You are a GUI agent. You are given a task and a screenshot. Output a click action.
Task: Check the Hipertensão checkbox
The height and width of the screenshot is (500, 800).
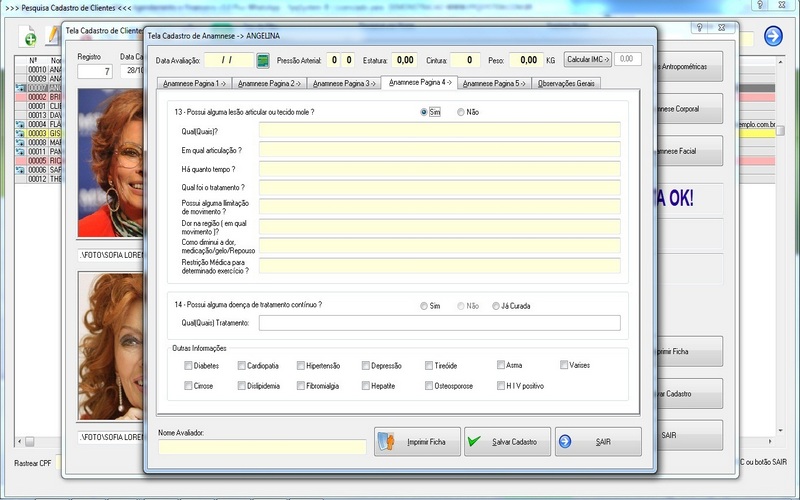[301, 365]
